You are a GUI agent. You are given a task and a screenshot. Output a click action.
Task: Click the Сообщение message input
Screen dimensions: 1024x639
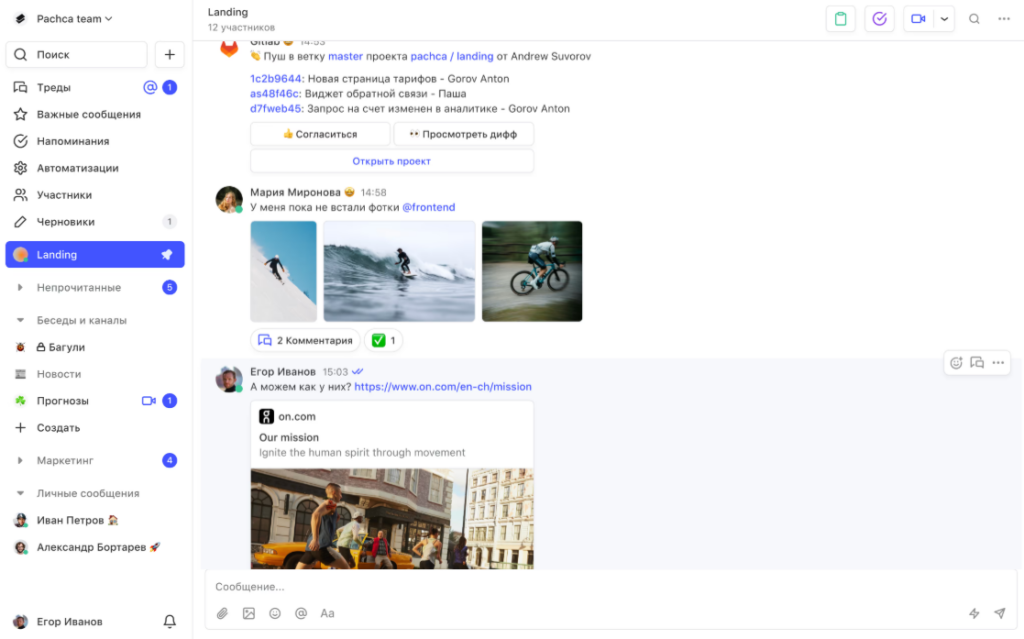tap(611, 587)
